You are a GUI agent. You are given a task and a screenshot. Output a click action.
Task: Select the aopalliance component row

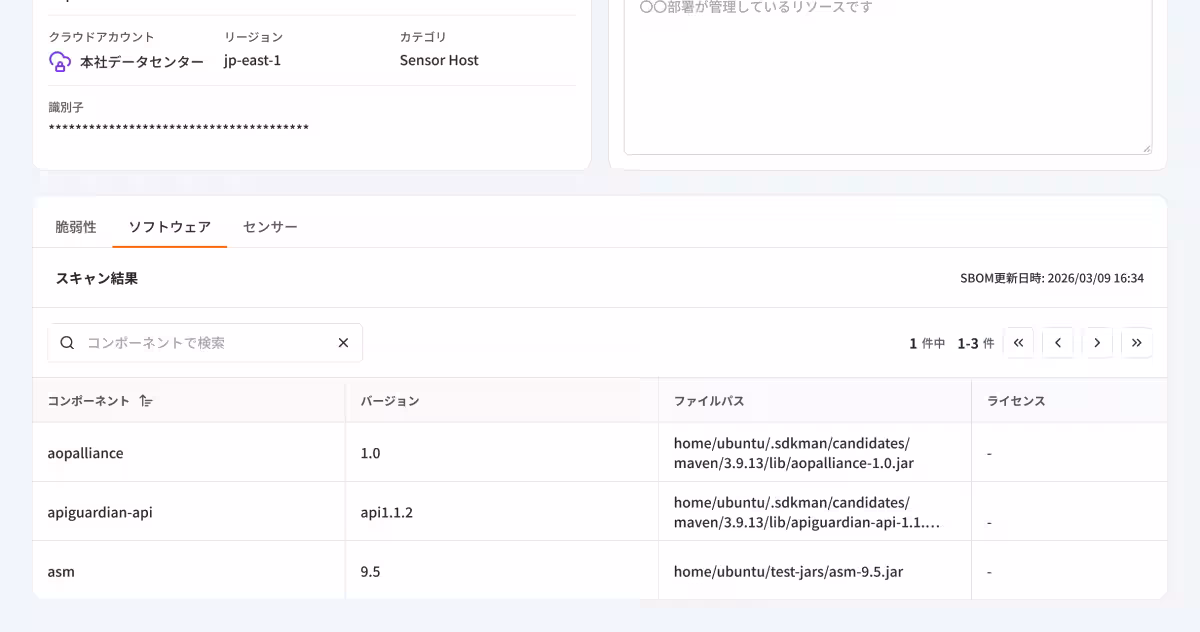(x=85, y=452)
